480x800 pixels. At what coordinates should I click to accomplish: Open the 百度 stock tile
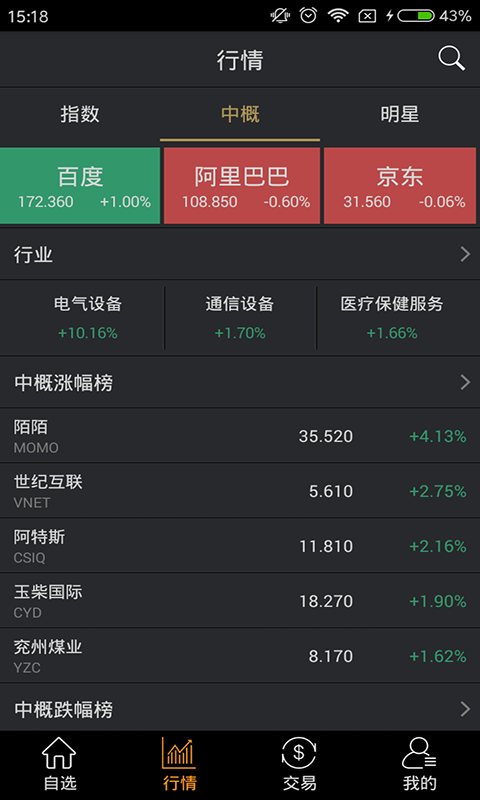[x=80, y=186]
